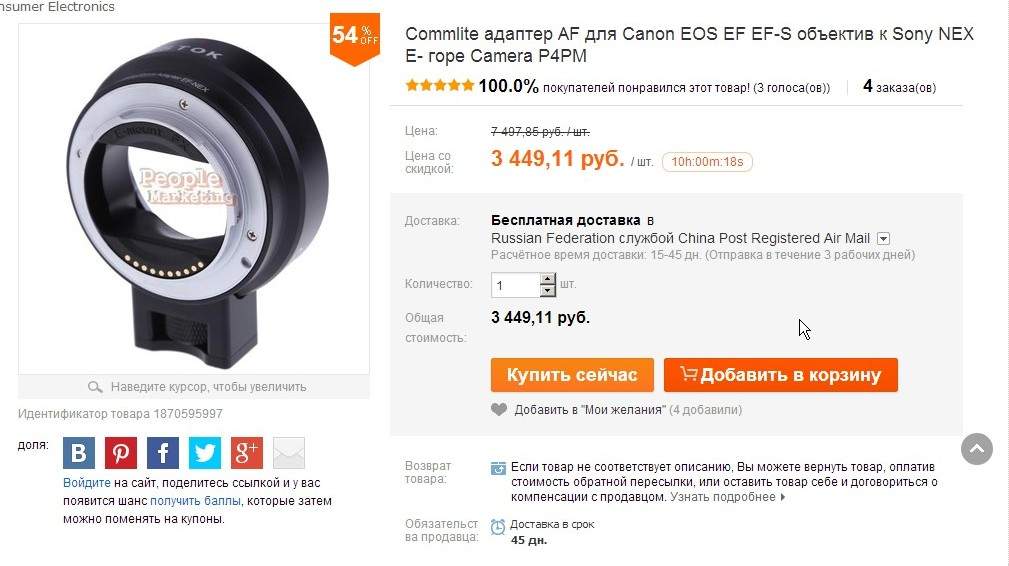Share product on Pinterest
The width and height of the screenshot is (1009, 566).
click(120, 453)
